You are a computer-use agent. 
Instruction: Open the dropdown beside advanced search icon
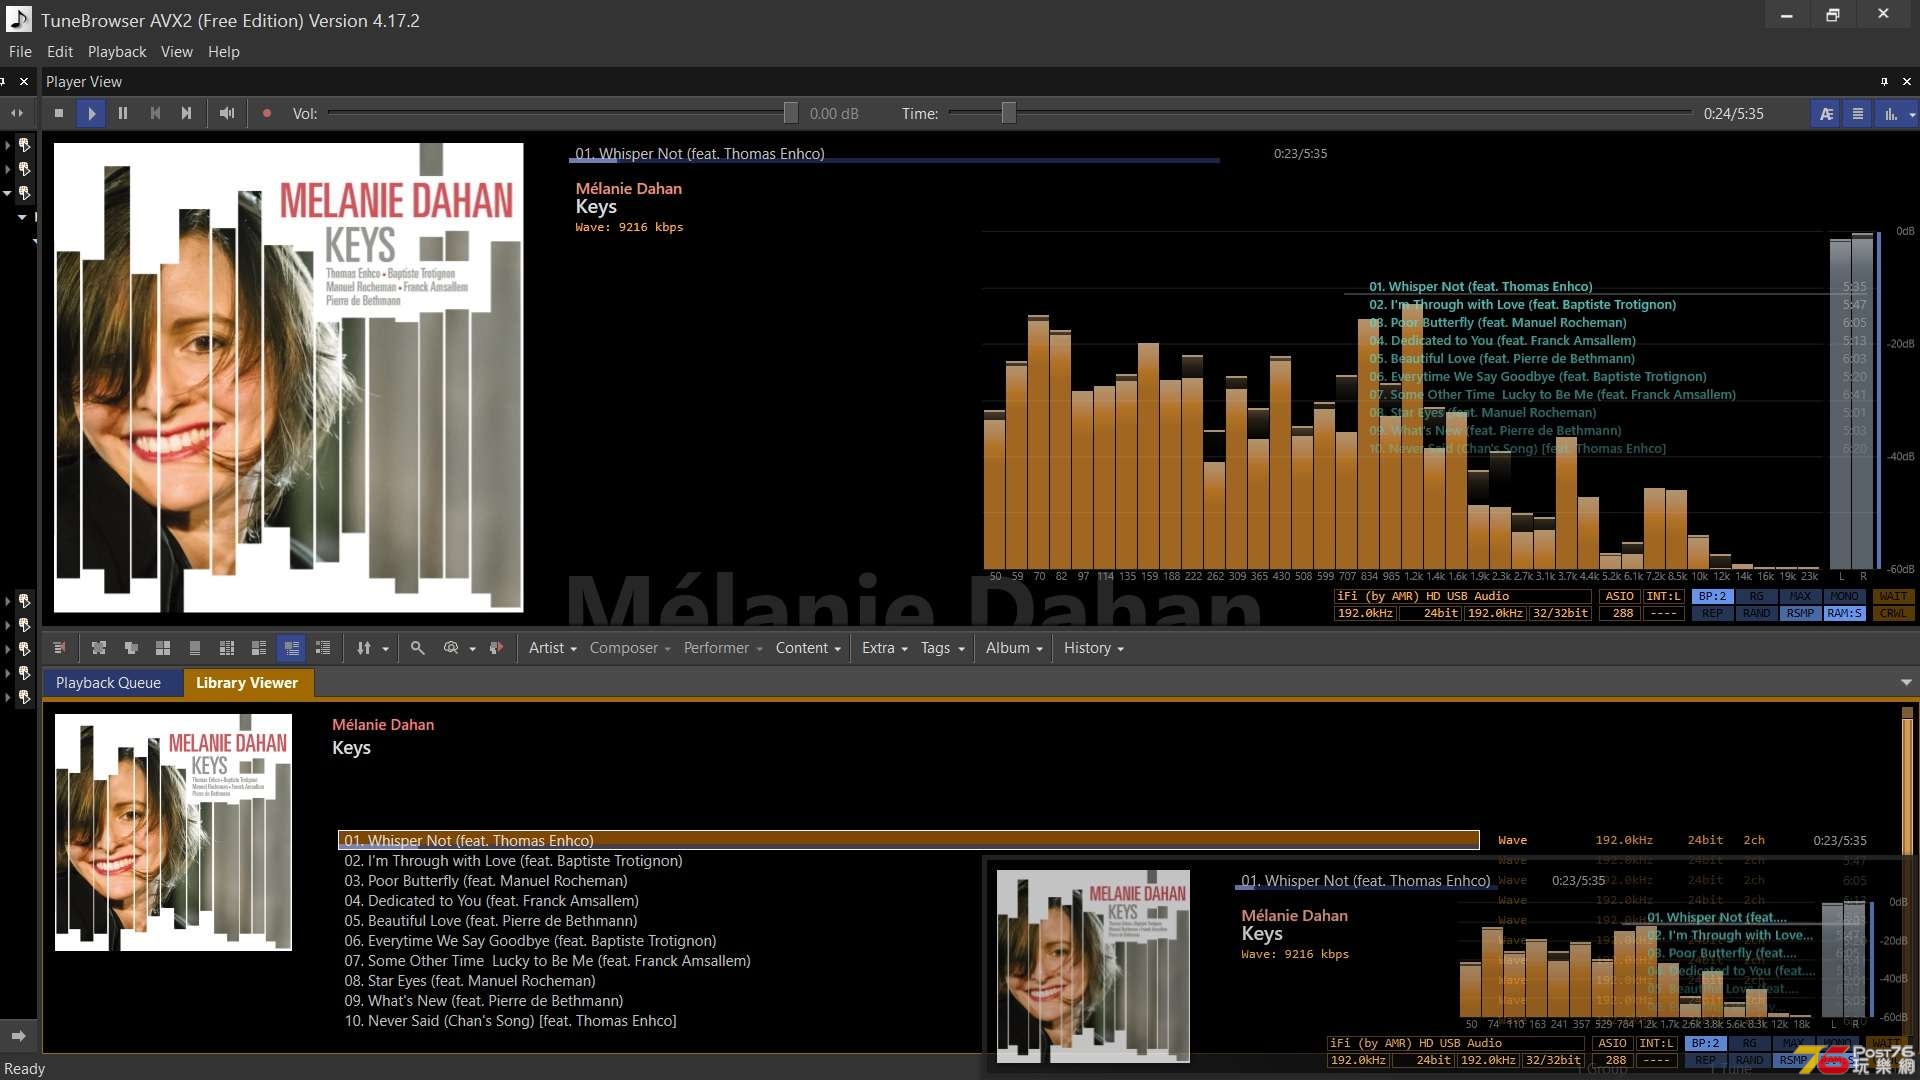point(472,649)
